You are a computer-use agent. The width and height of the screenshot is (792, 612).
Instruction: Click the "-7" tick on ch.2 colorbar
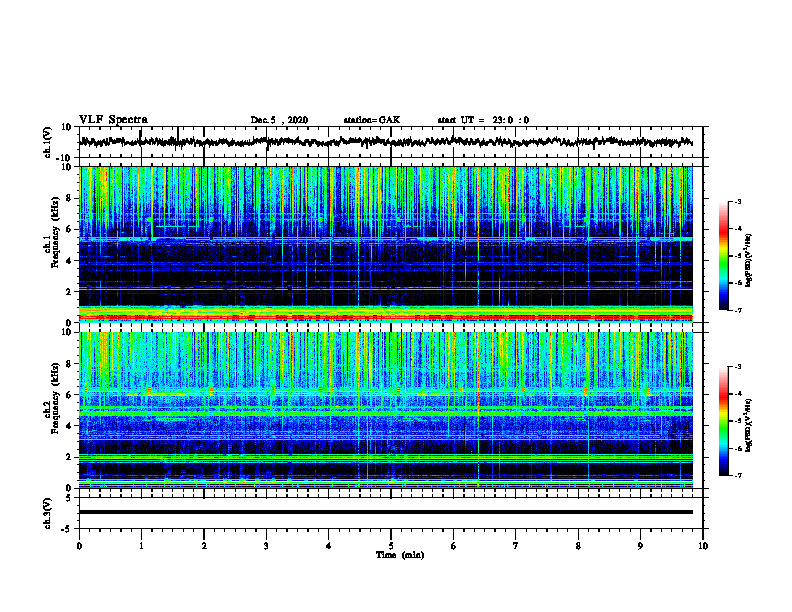click(x=738, y=475)
